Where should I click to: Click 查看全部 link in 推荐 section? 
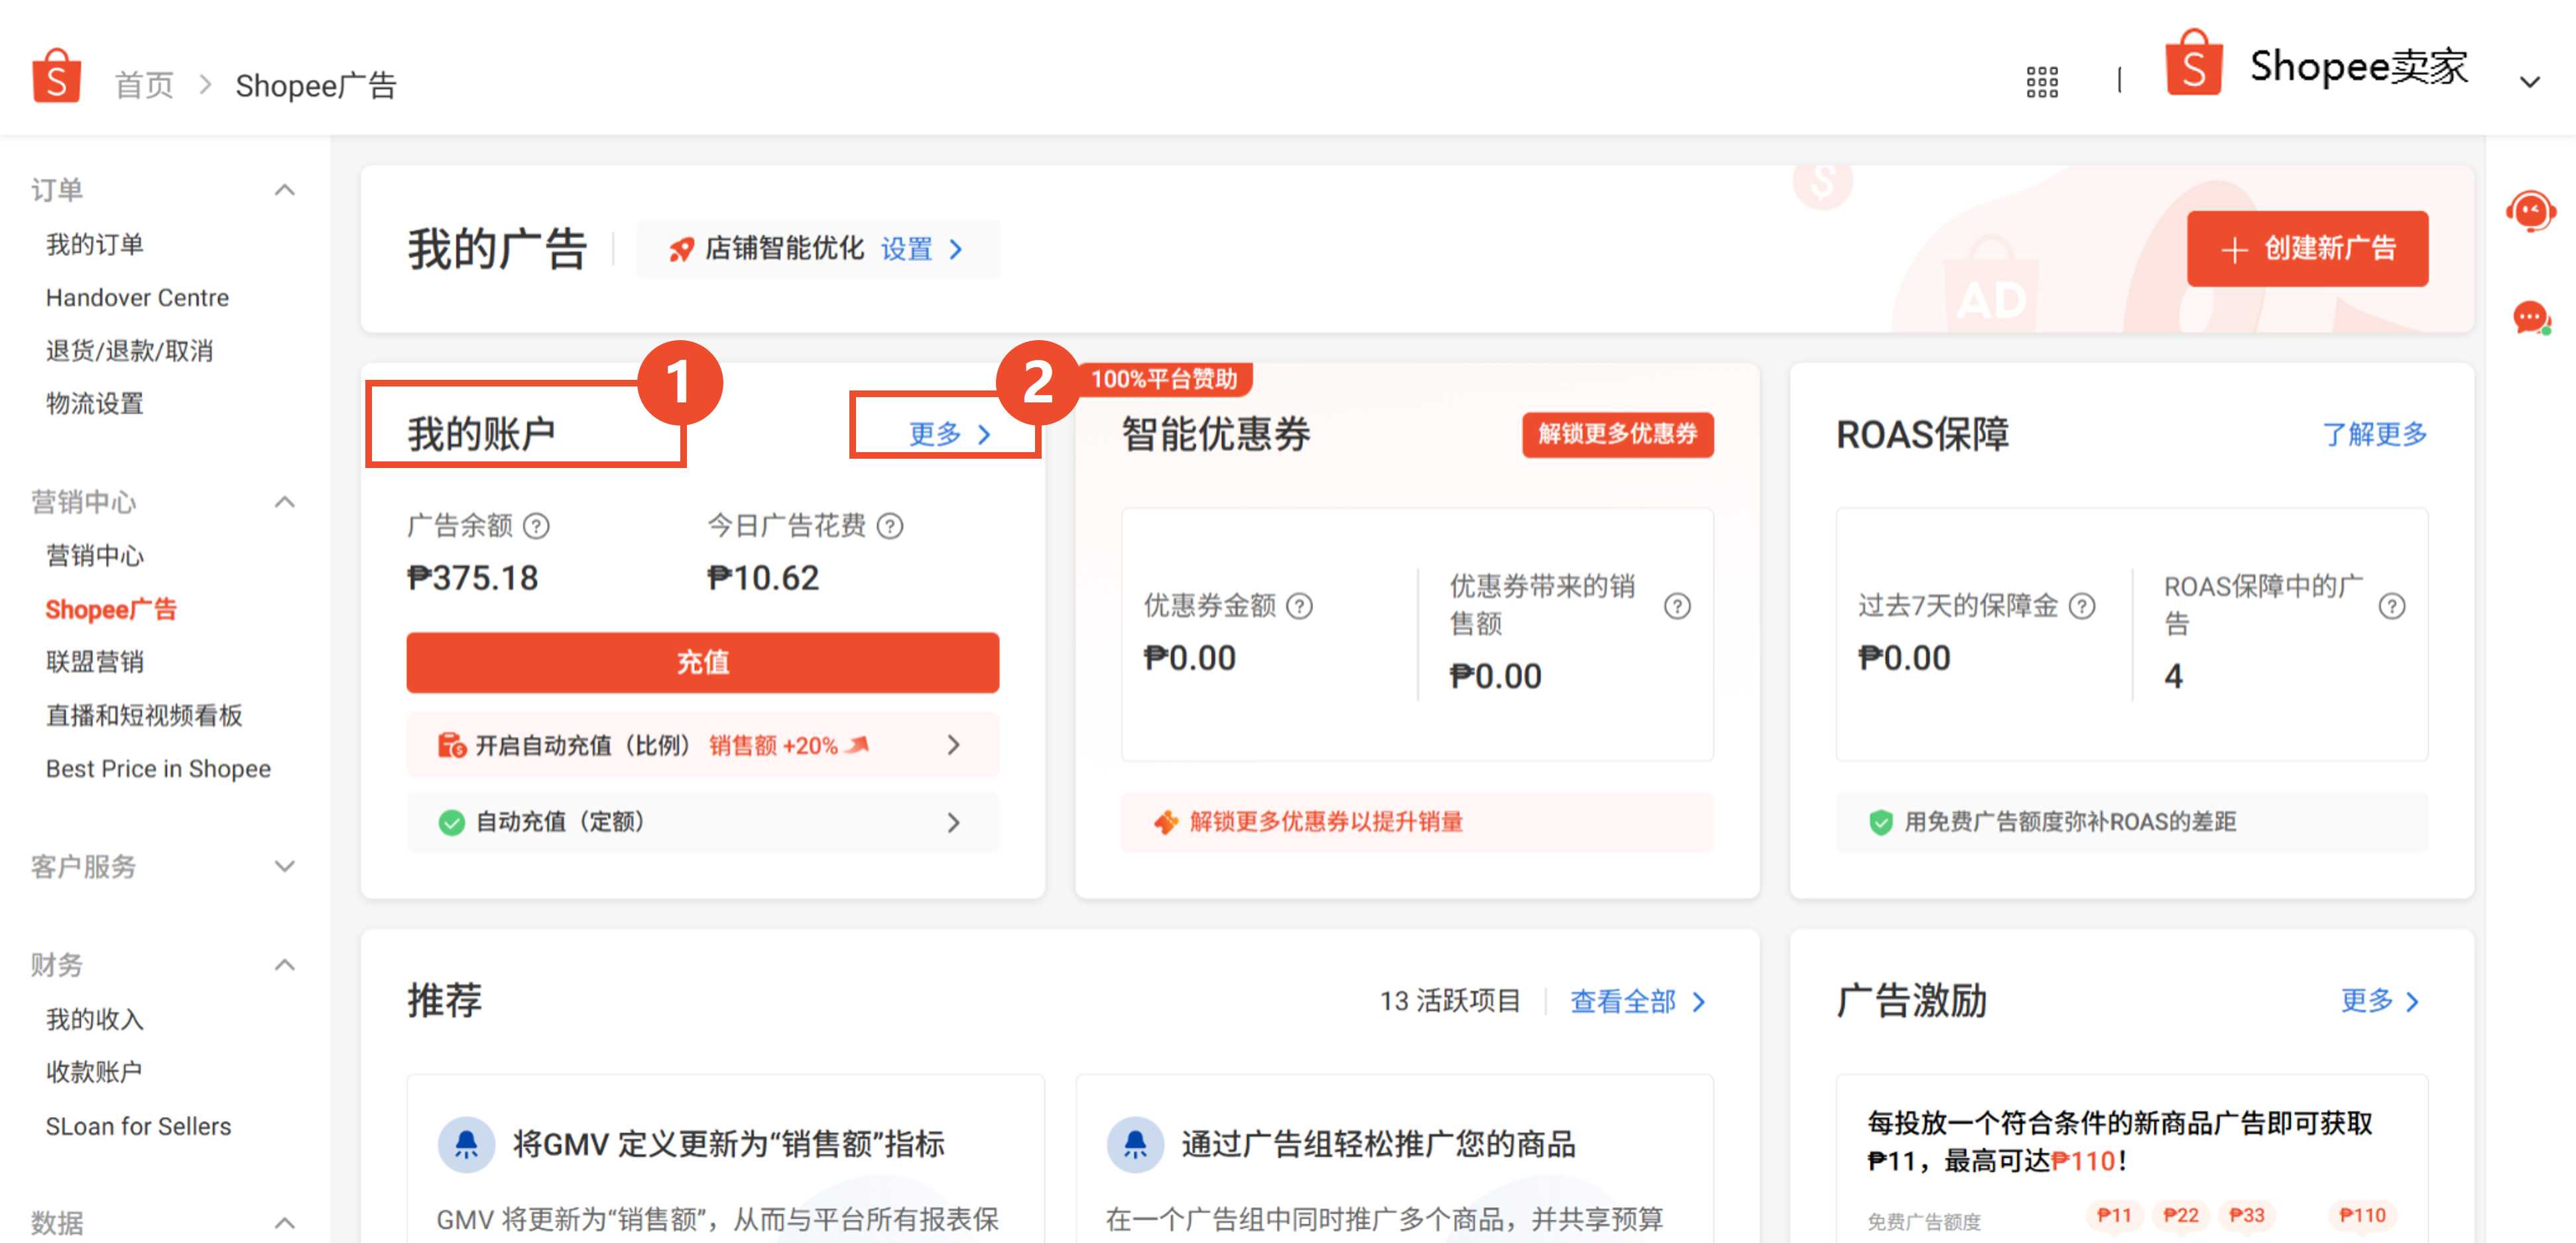click(x=1637, y=1001)
